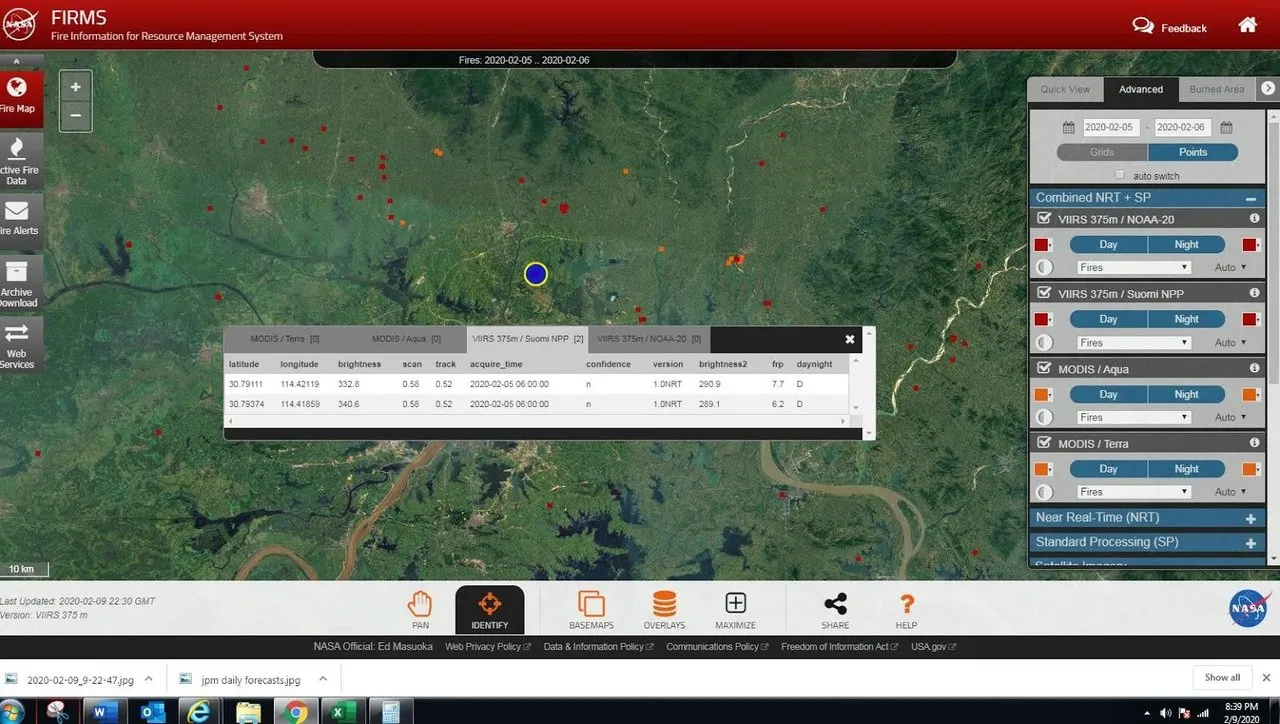The height and width of the screenshot is (724, 1280).
Task: Click Show all downloads button
Action: tap(1222, 677)
